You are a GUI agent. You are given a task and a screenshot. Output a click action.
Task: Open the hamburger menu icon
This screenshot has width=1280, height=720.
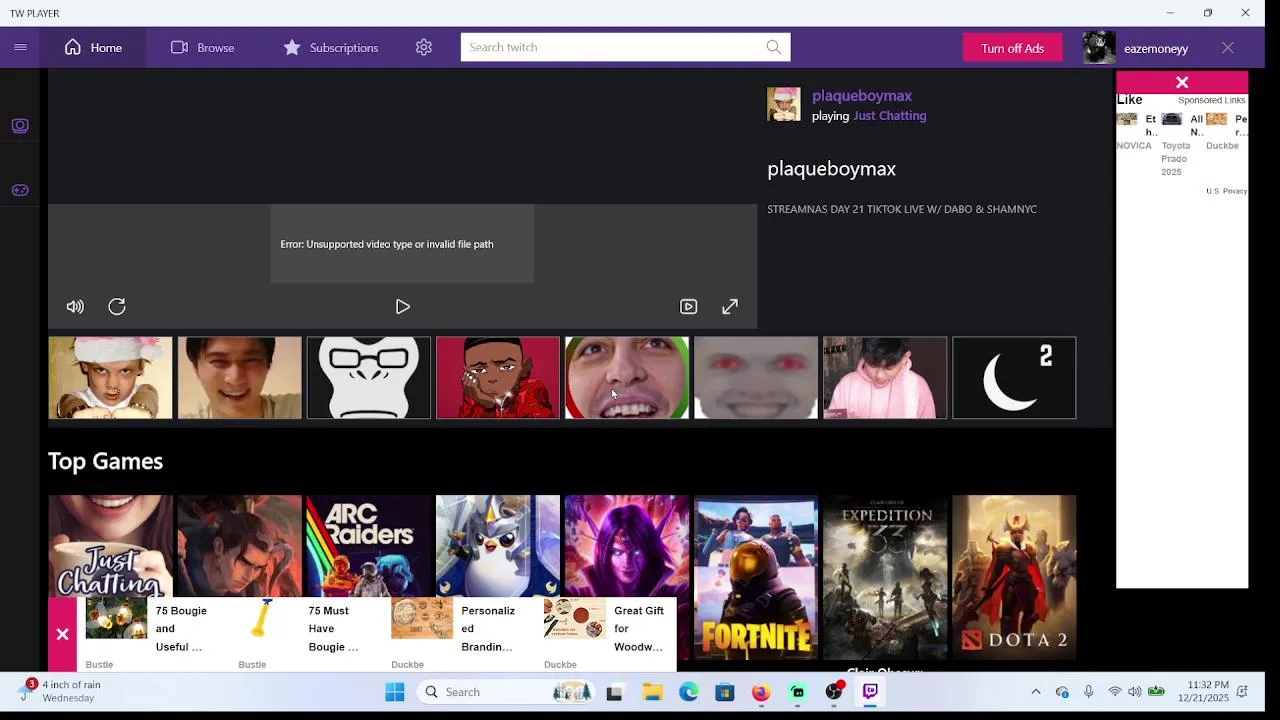[20, 47]
